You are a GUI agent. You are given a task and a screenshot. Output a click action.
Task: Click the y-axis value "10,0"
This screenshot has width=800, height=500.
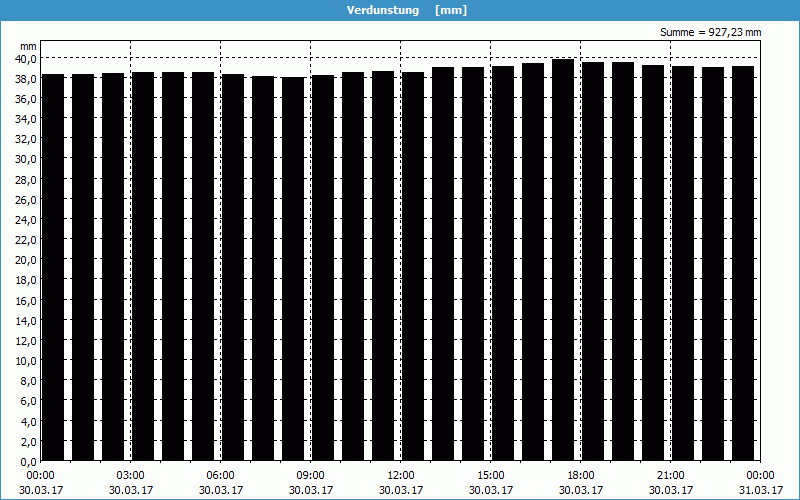26,361
